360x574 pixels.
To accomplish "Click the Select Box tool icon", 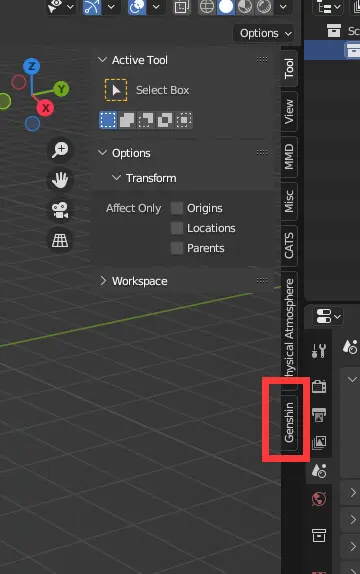I will point(116,90).
